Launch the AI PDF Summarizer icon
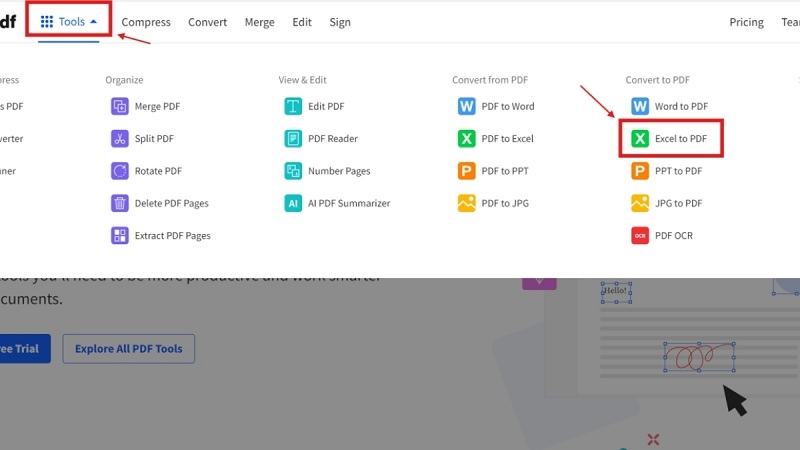Image resolution: width=800 pixels, height=450 pixels. pyautogui.click(x=293, y=203)
